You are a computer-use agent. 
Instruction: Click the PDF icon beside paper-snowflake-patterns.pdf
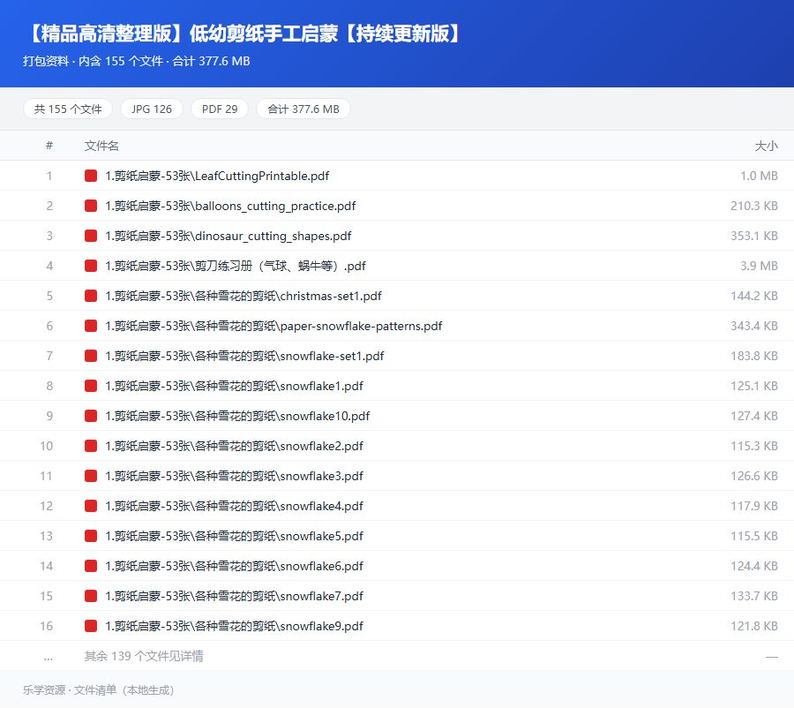tap(91, 326)
